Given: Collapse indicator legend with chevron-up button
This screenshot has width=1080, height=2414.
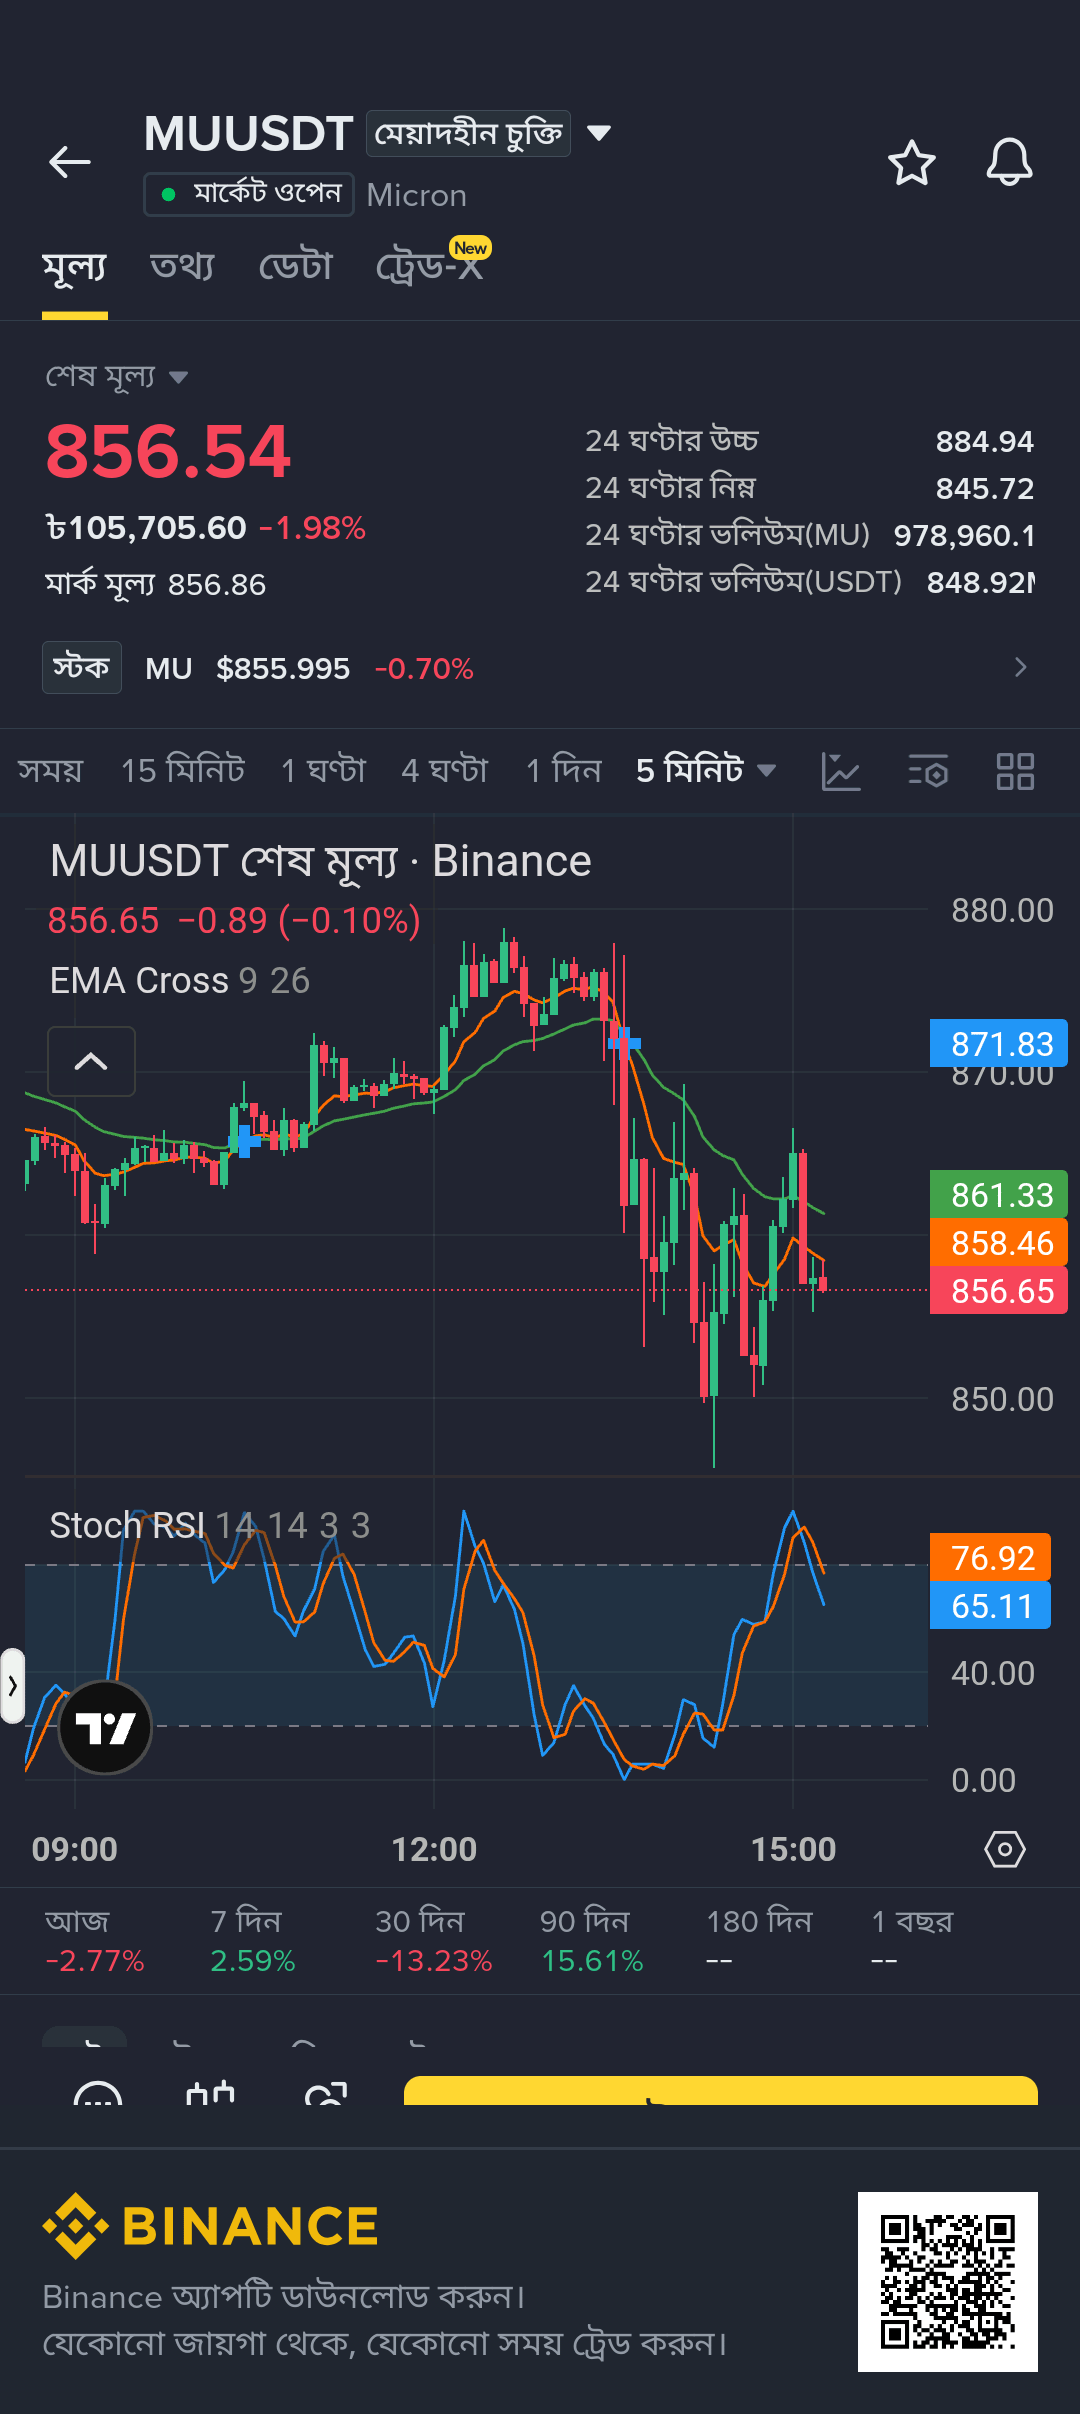Looking at the screenshot, I should pyautogui.click(x=91, y=1061).
